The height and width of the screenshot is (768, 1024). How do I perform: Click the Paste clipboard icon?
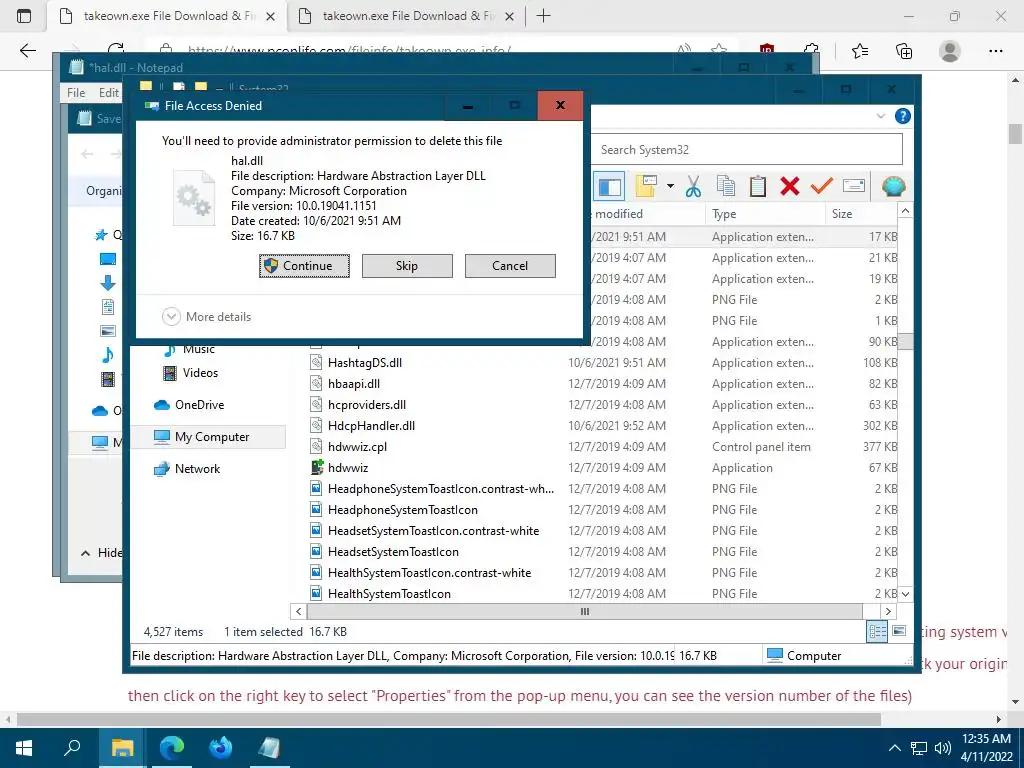[758, 187]
